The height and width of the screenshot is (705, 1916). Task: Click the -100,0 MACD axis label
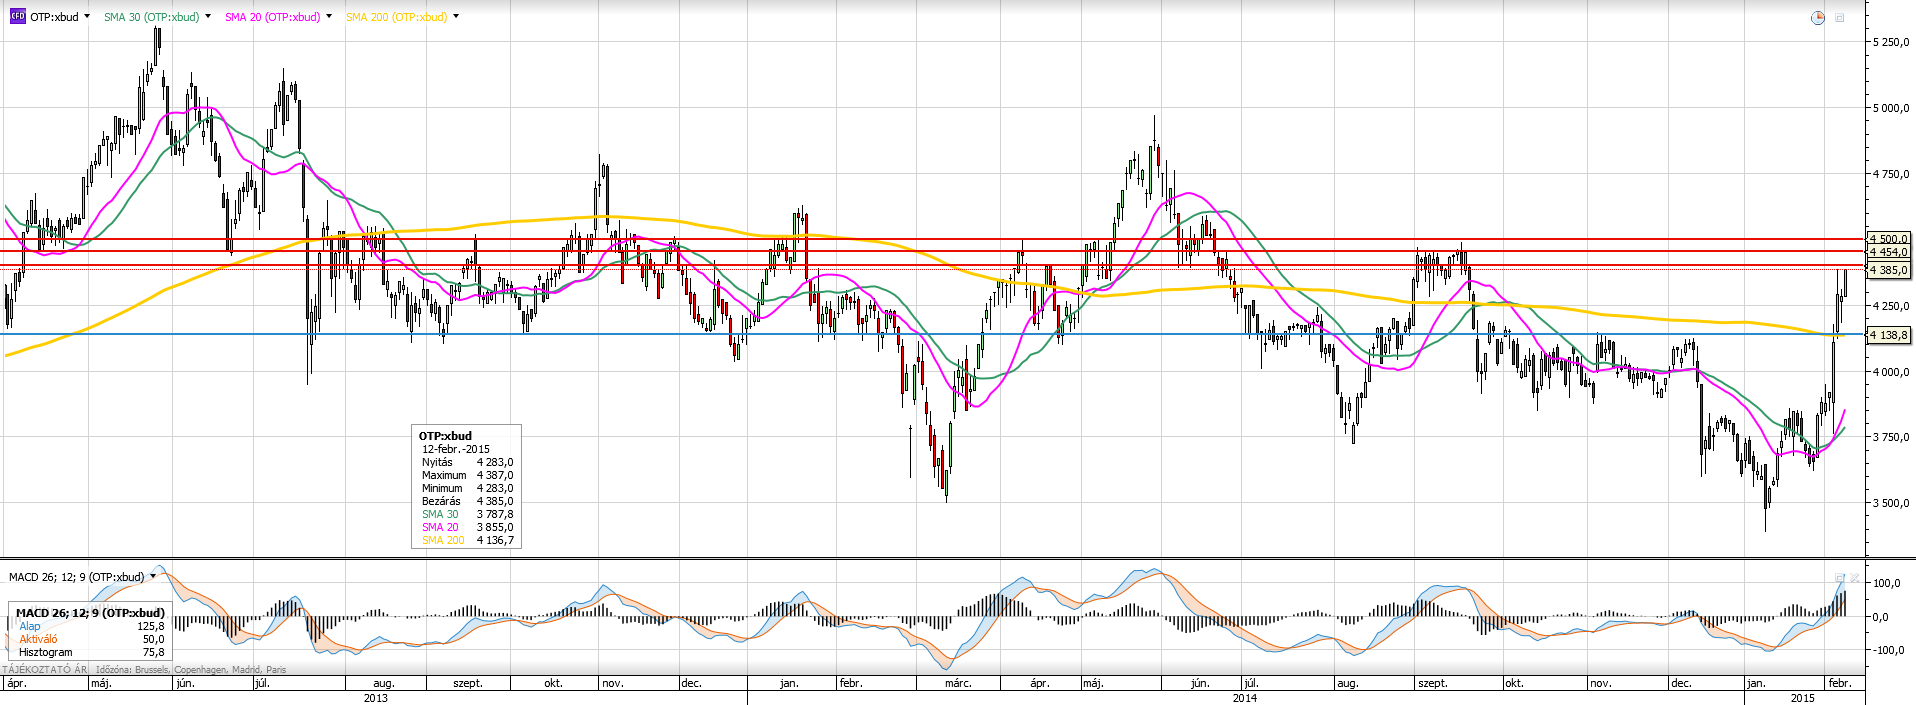1887,650
